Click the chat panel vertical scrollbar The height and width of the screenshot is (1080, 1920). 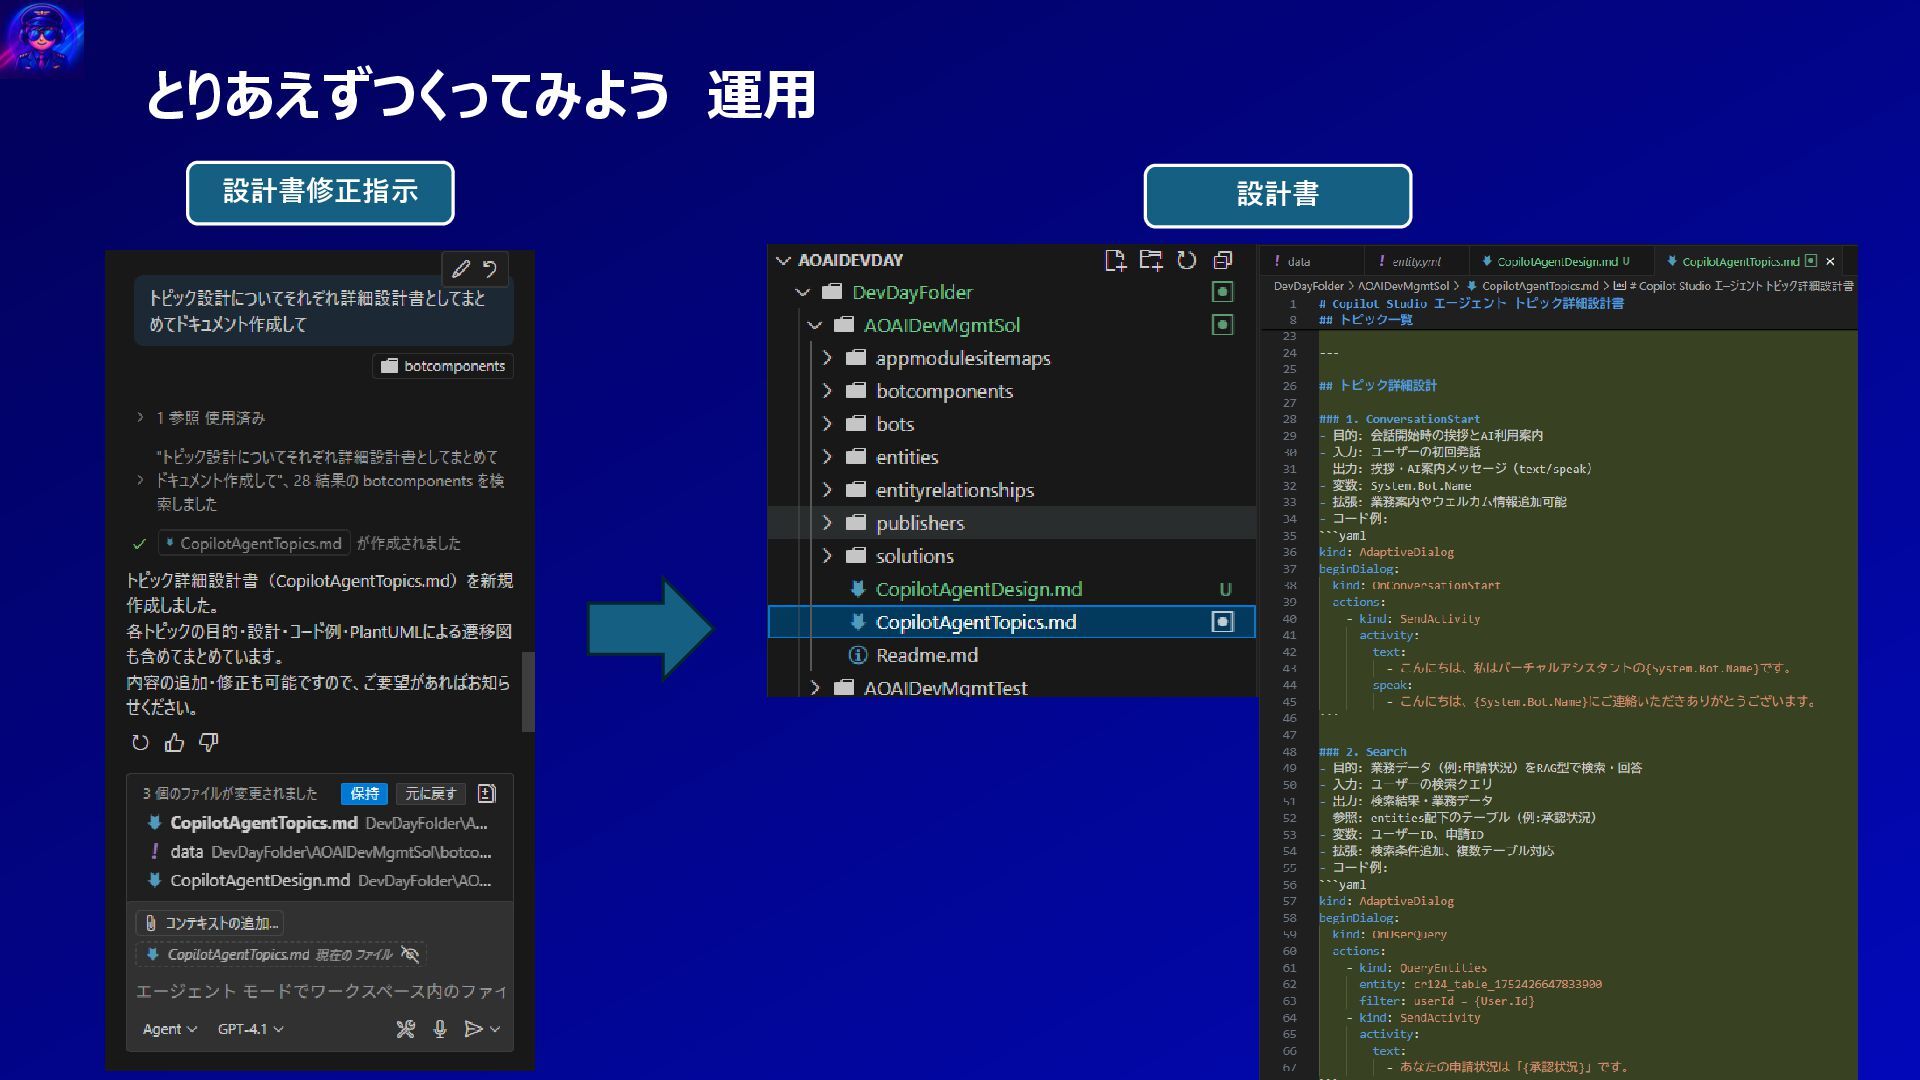(528, 692)
